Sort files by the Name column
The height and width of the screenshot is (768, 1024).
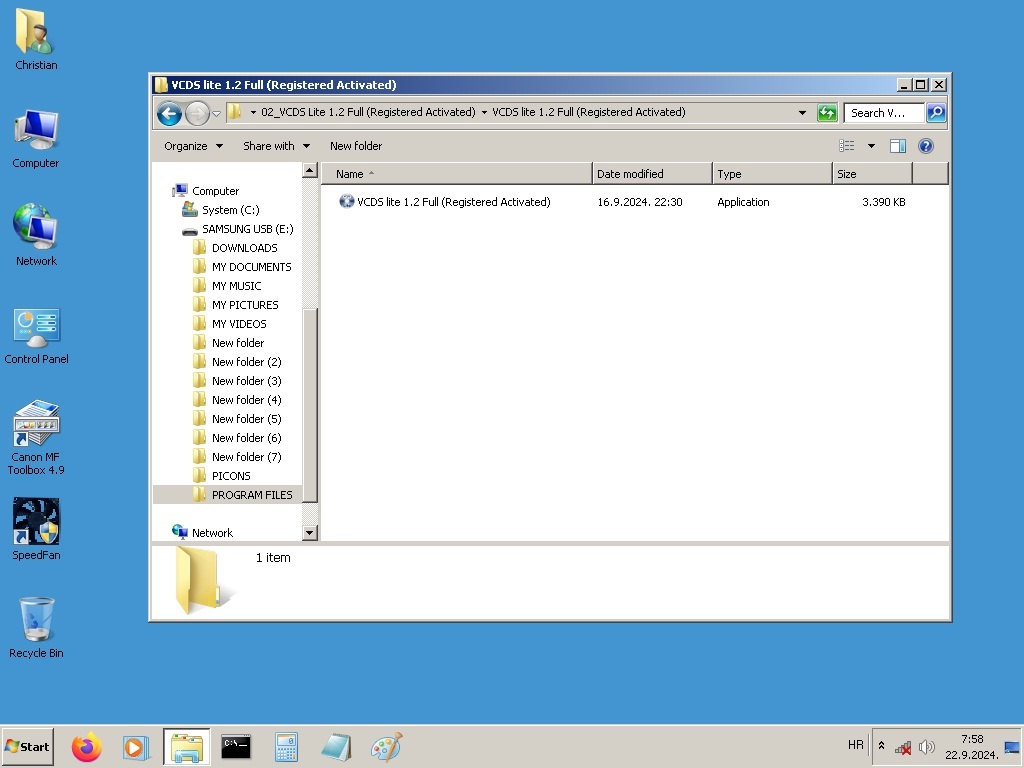(x=456, y=174)
